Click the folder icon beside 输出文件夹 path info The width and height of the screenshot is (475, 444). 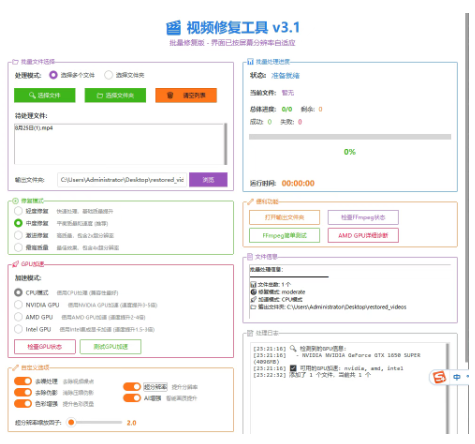coord(253,307)
